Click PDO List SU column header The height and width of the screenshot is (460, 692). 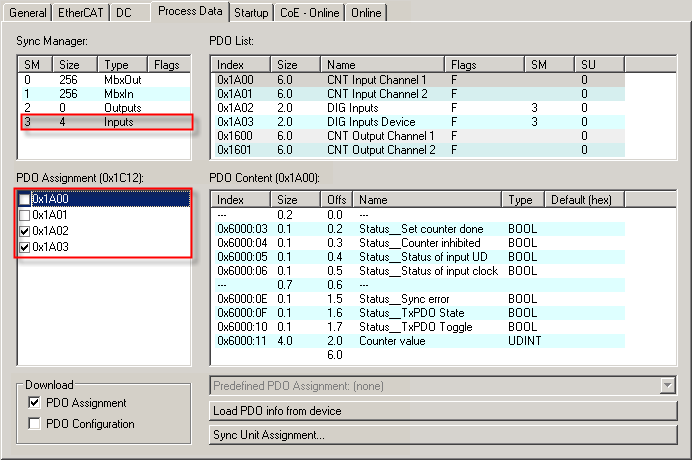pyautogui.click(x=600, y=65)
